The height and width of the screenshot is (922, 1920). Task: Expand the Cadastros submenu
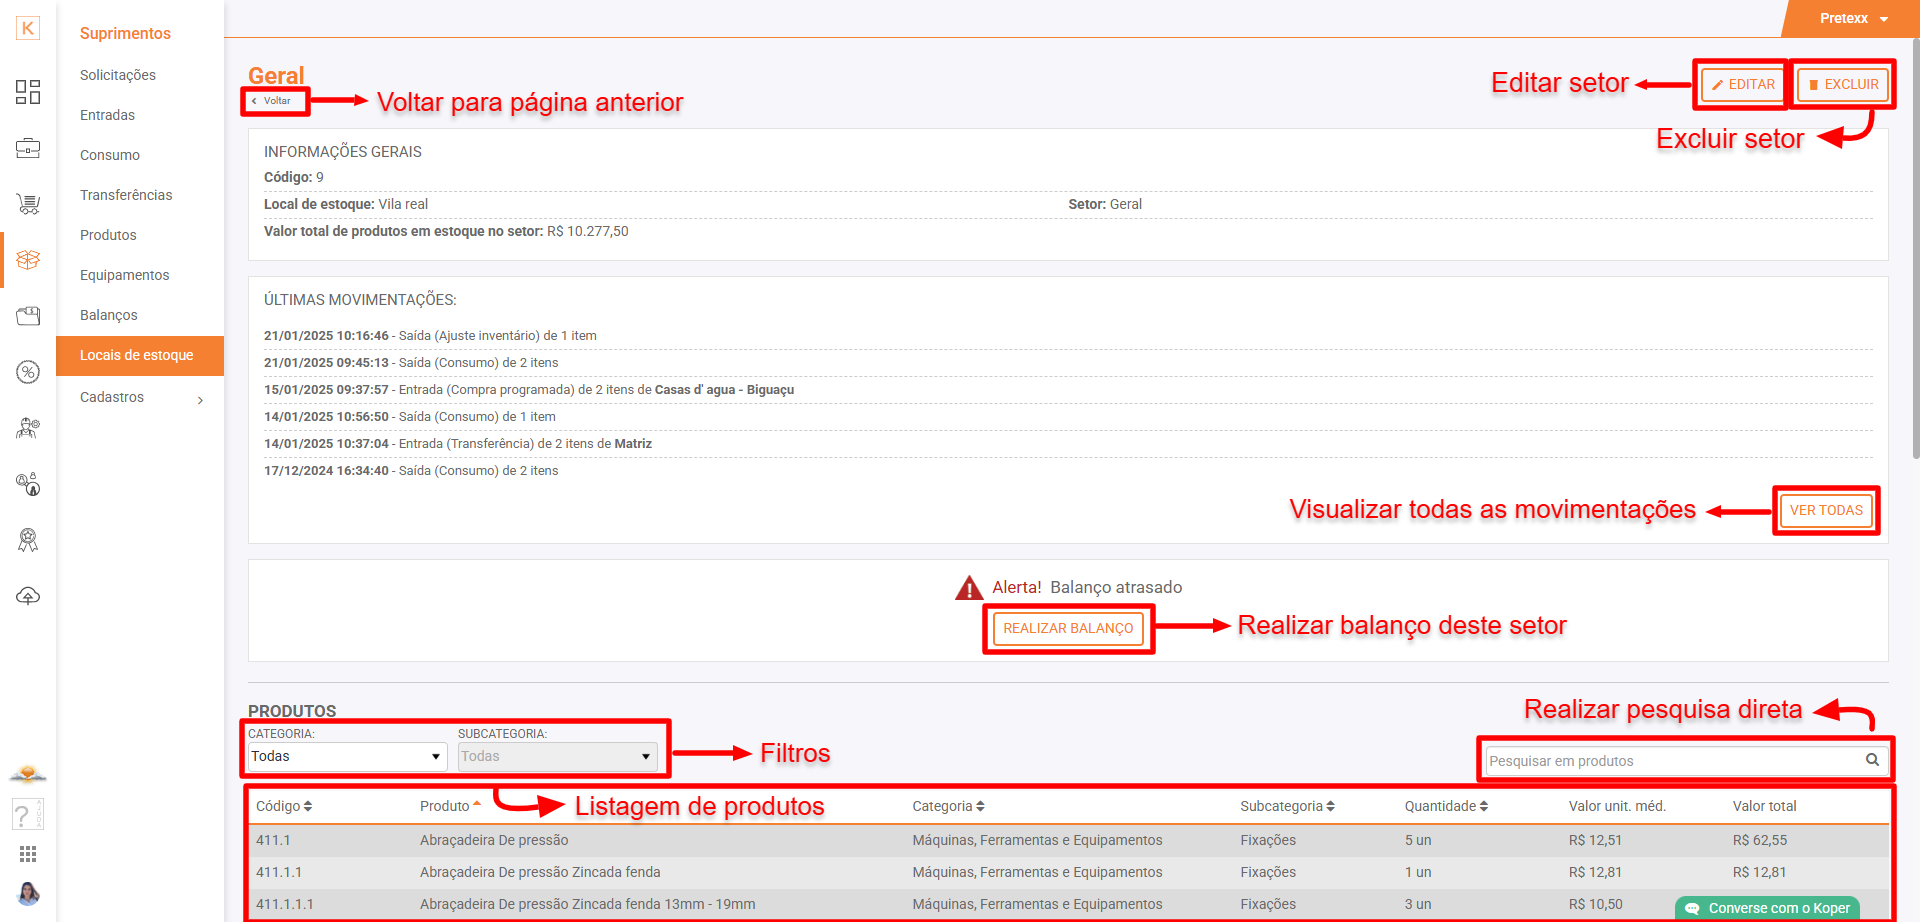(140, 398)
